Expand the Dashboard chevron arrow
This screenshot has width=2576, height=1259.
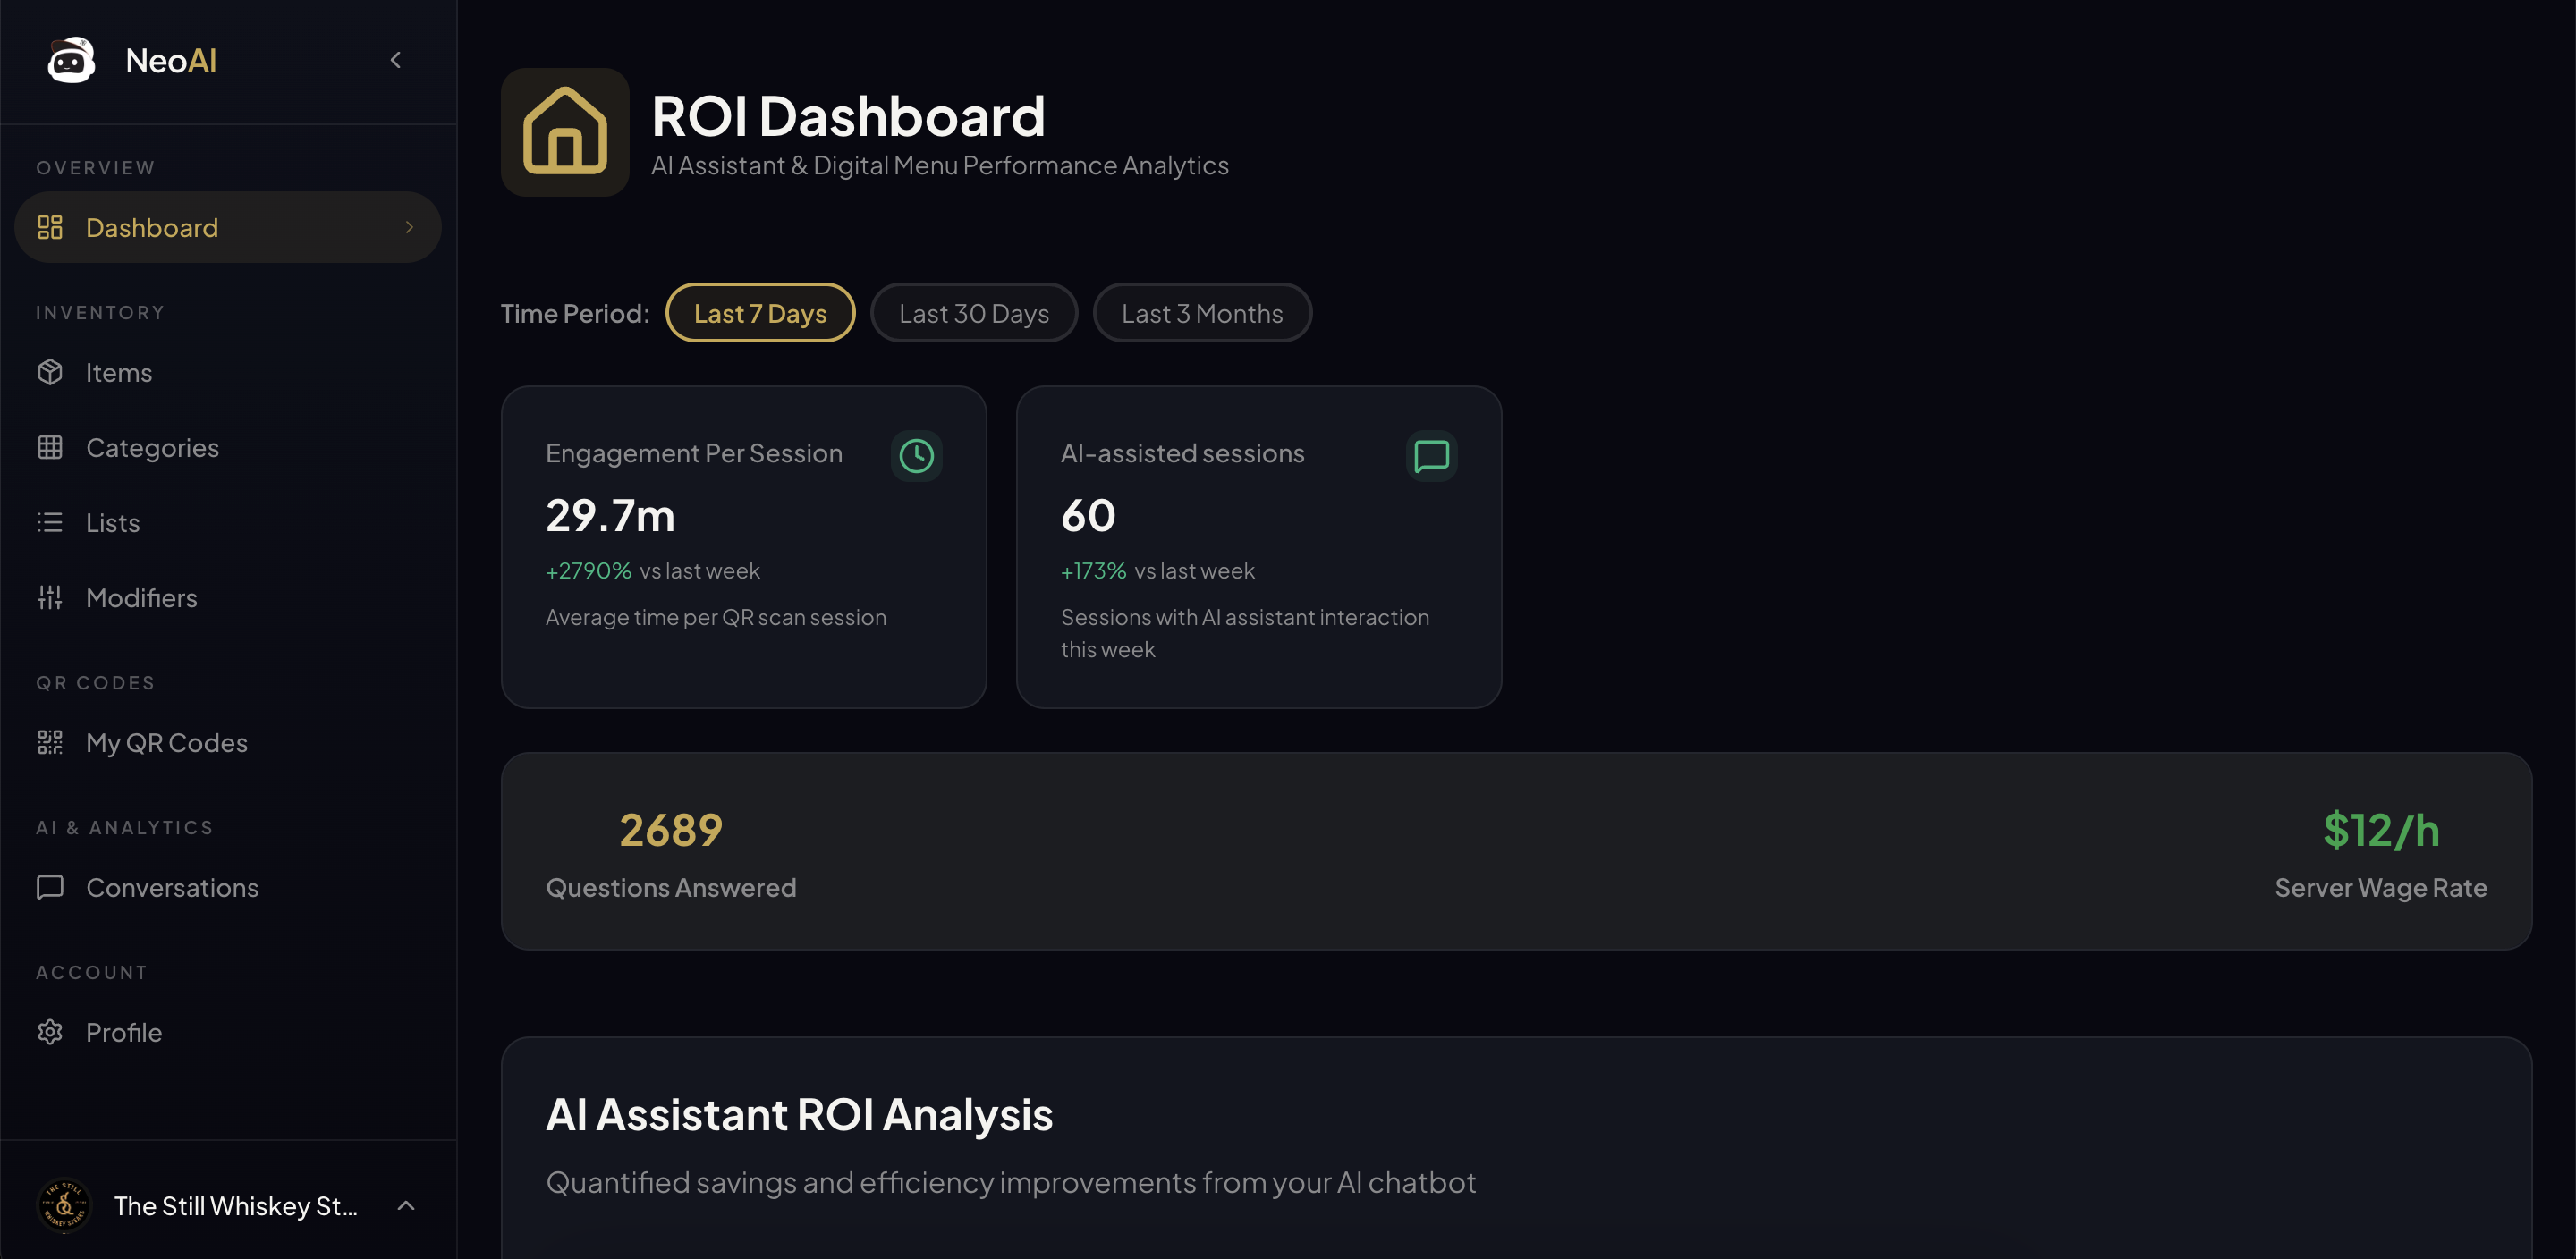click(409, 227)
